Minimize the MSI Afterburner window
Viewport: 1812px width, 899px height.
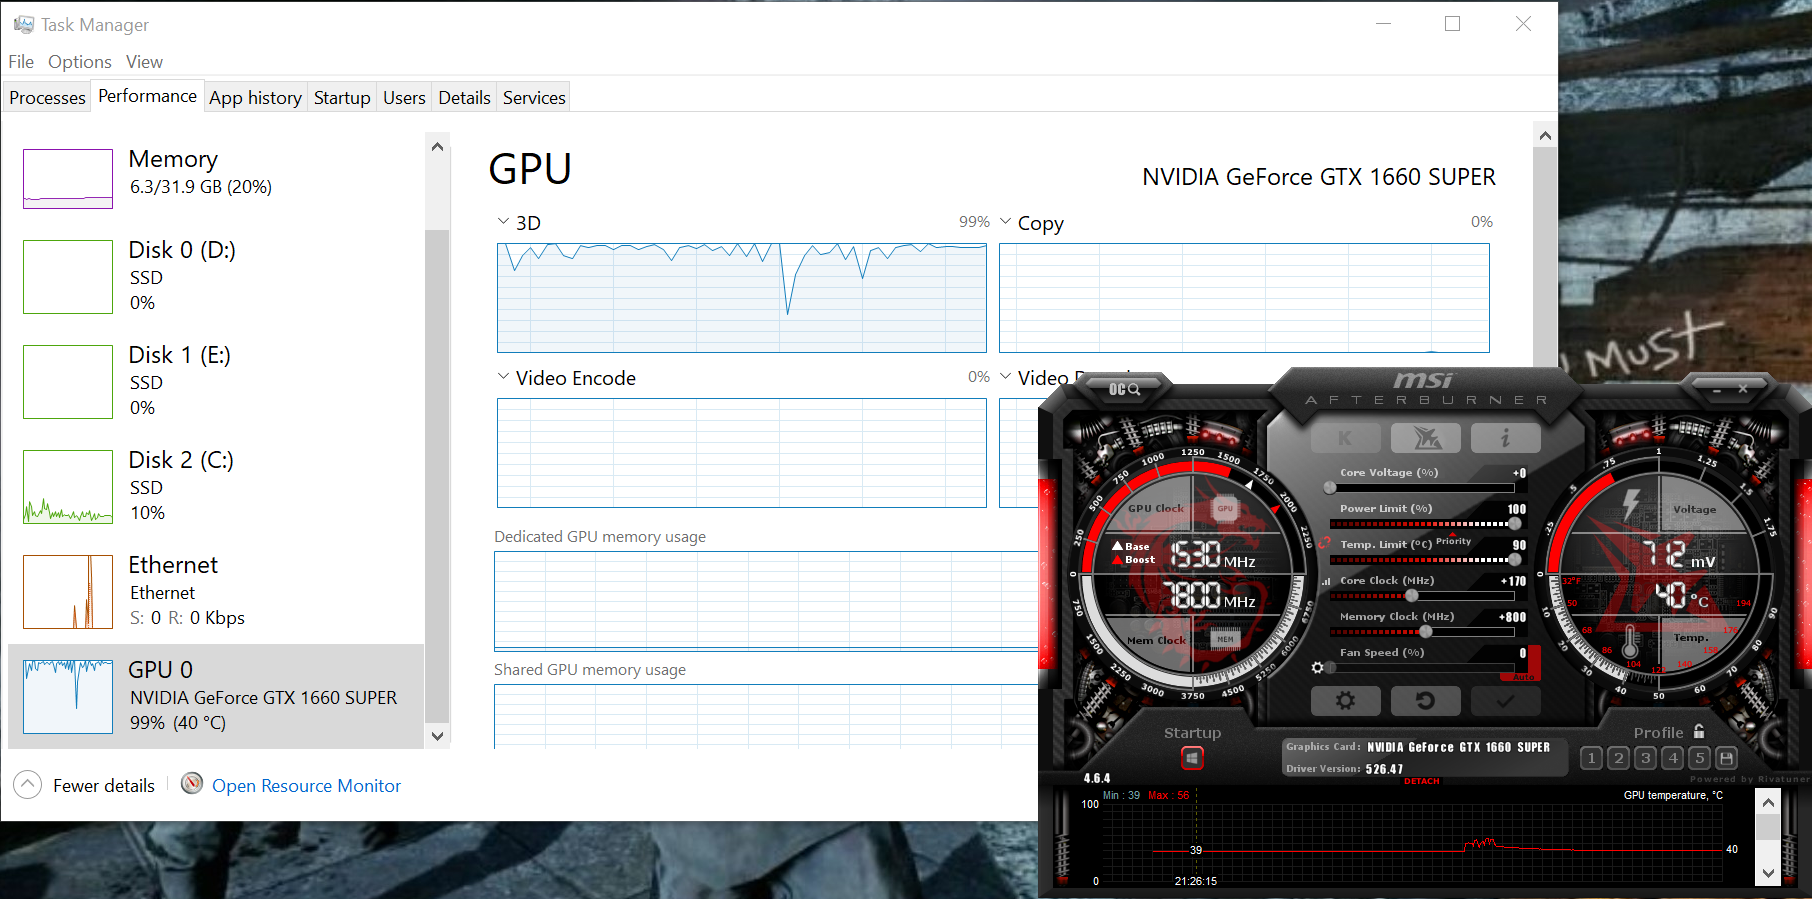point(1716,389)
